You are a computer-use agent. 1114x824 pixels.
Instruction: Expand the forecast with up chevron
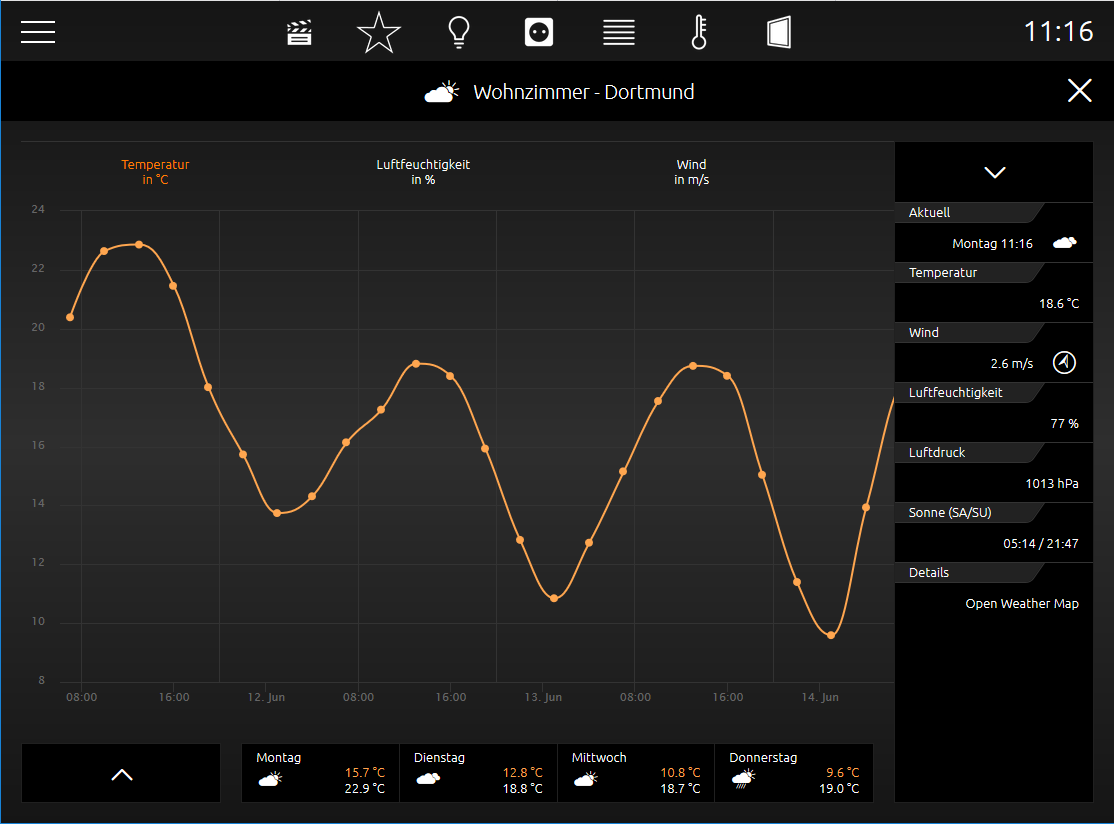pos(121,774)
